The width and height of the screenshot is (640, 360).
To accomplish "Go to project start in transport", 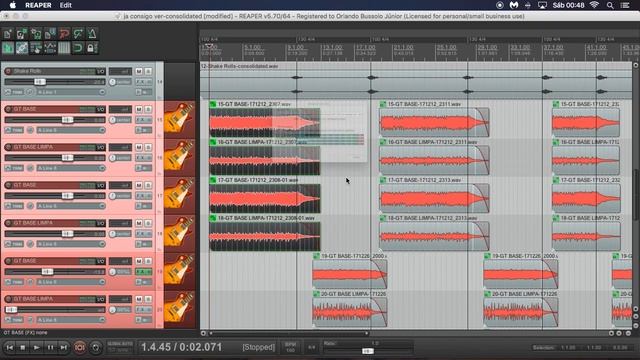I will point(9,347).
